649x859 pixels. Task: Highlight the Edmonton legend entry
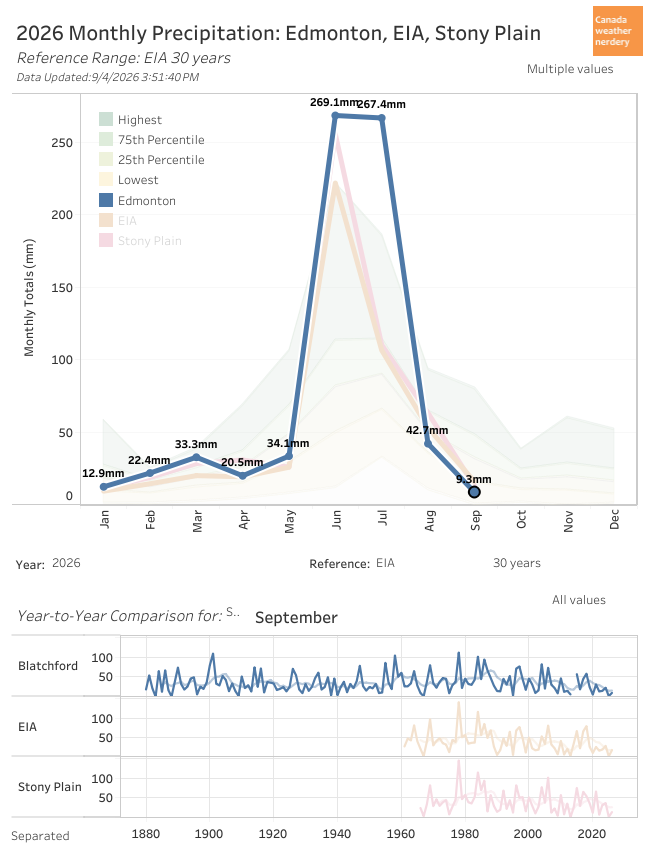[x=137, y=201]
